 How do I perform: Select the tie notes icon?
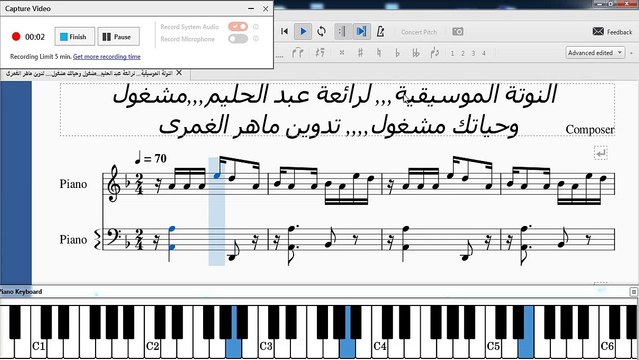298,53
